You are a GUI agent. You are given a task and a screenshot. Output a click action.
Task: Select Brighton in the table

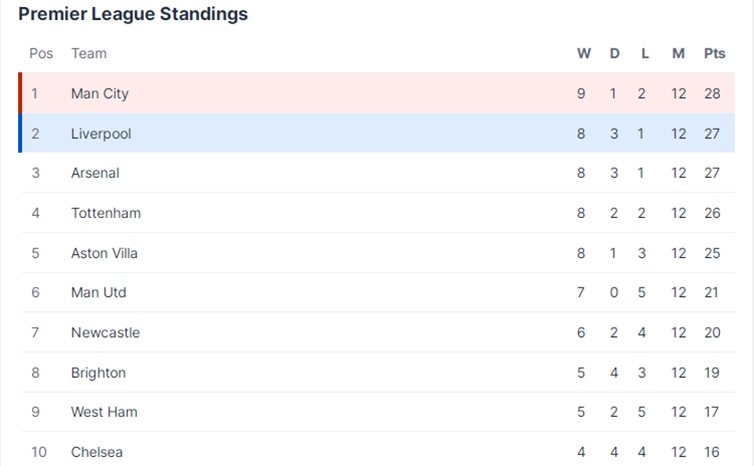pyautogui.click(x=98, y=373)
